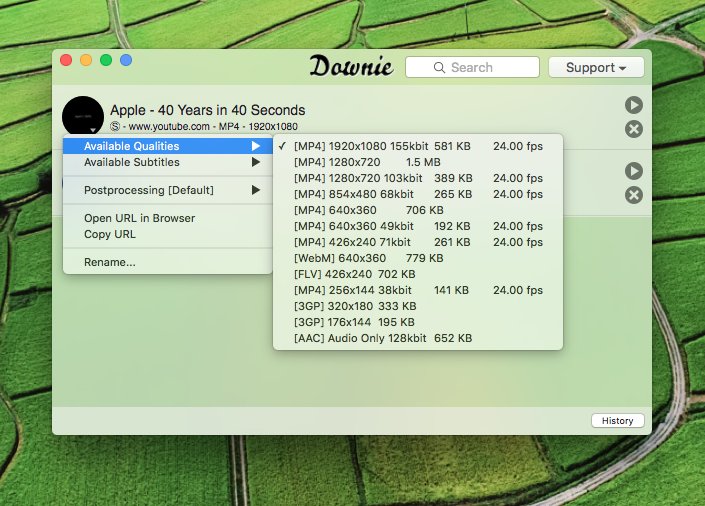This screenshot has height=506, width=705.
Task: Select 3GP 176x144 195 KB quality
Action: [418, 322]
